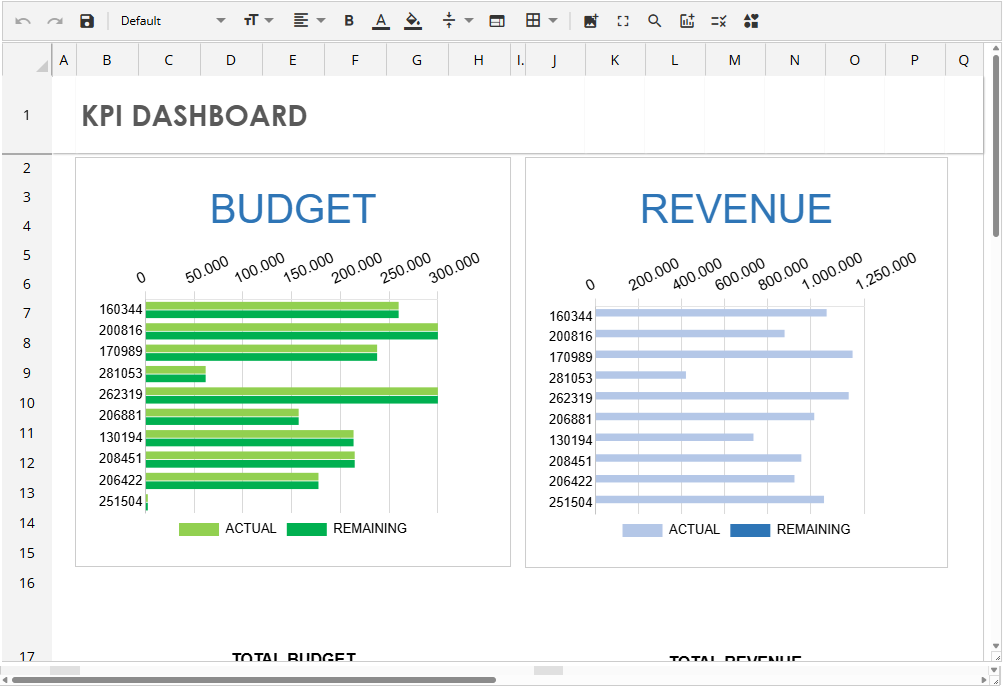The image size is (1005, 686).
Task: Click the fill color bucket icon
Action: [412, 21]
